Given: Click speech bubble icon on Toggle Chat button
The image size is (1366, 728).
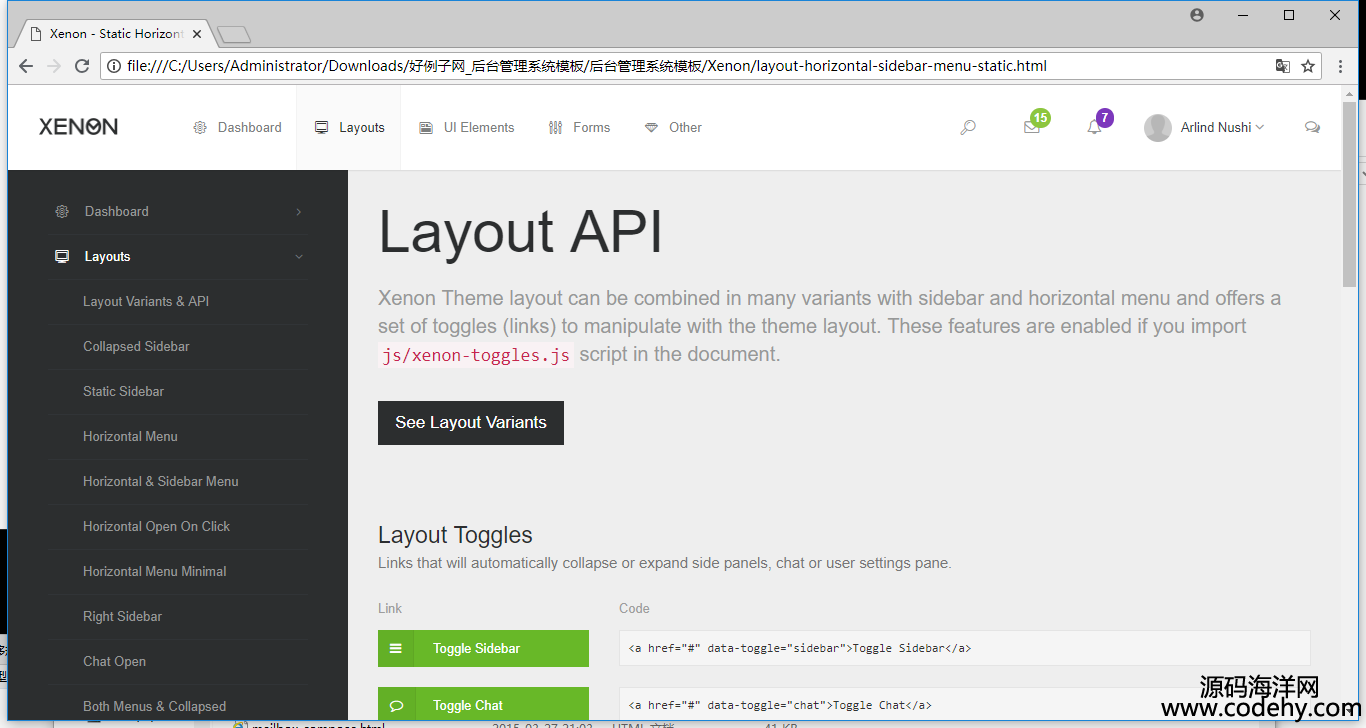Looking at the screenshot, I should tap(396, 706).
